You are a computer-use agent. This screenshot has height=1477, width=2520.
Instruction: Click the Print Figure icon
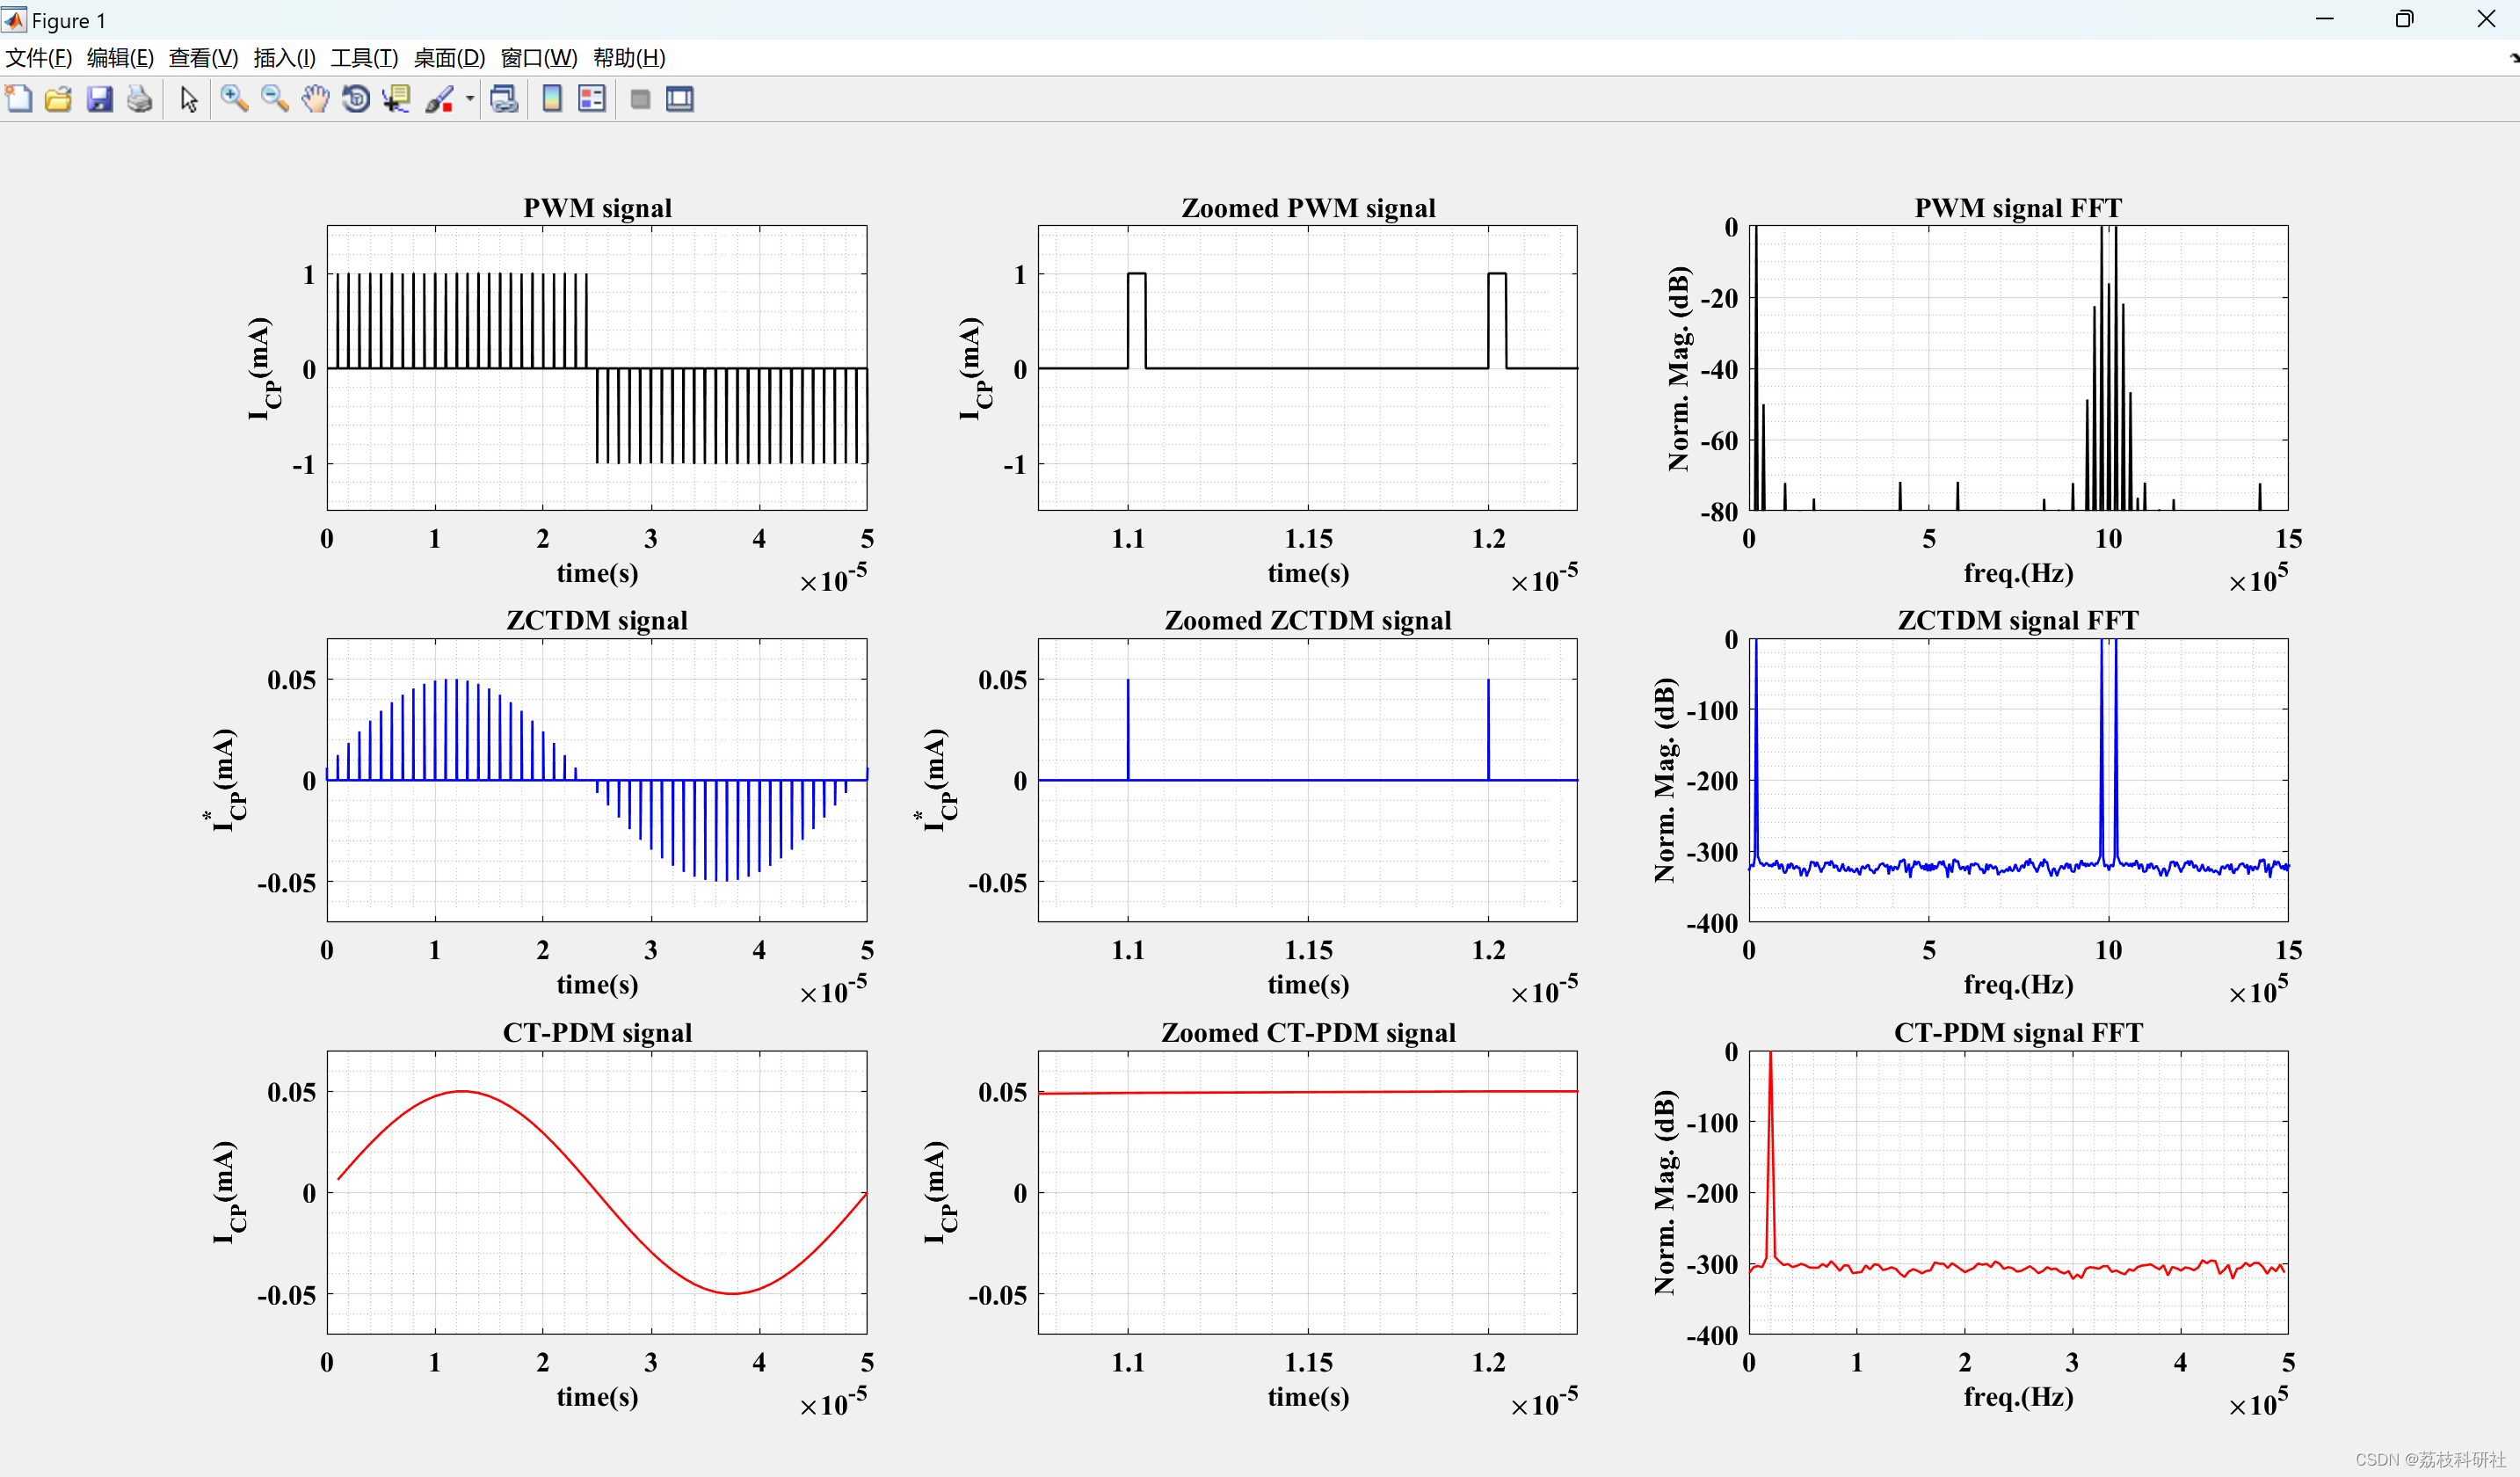tap(140, 99)
